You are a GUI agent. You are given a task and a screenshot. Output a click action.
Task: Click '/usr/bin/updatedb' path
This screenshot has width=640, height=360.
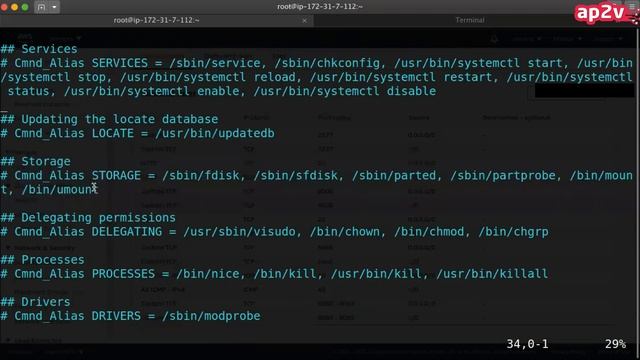coord(215,133)
